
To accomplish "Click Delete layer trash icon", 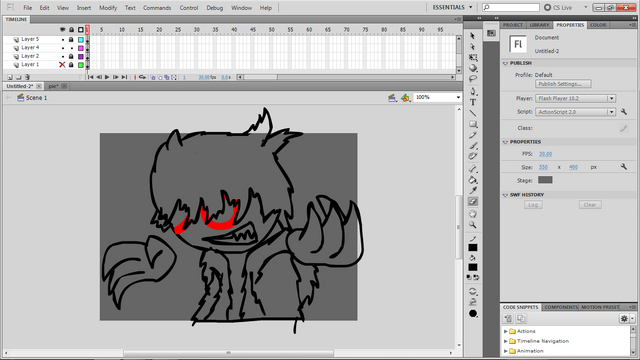I will 27,77.
